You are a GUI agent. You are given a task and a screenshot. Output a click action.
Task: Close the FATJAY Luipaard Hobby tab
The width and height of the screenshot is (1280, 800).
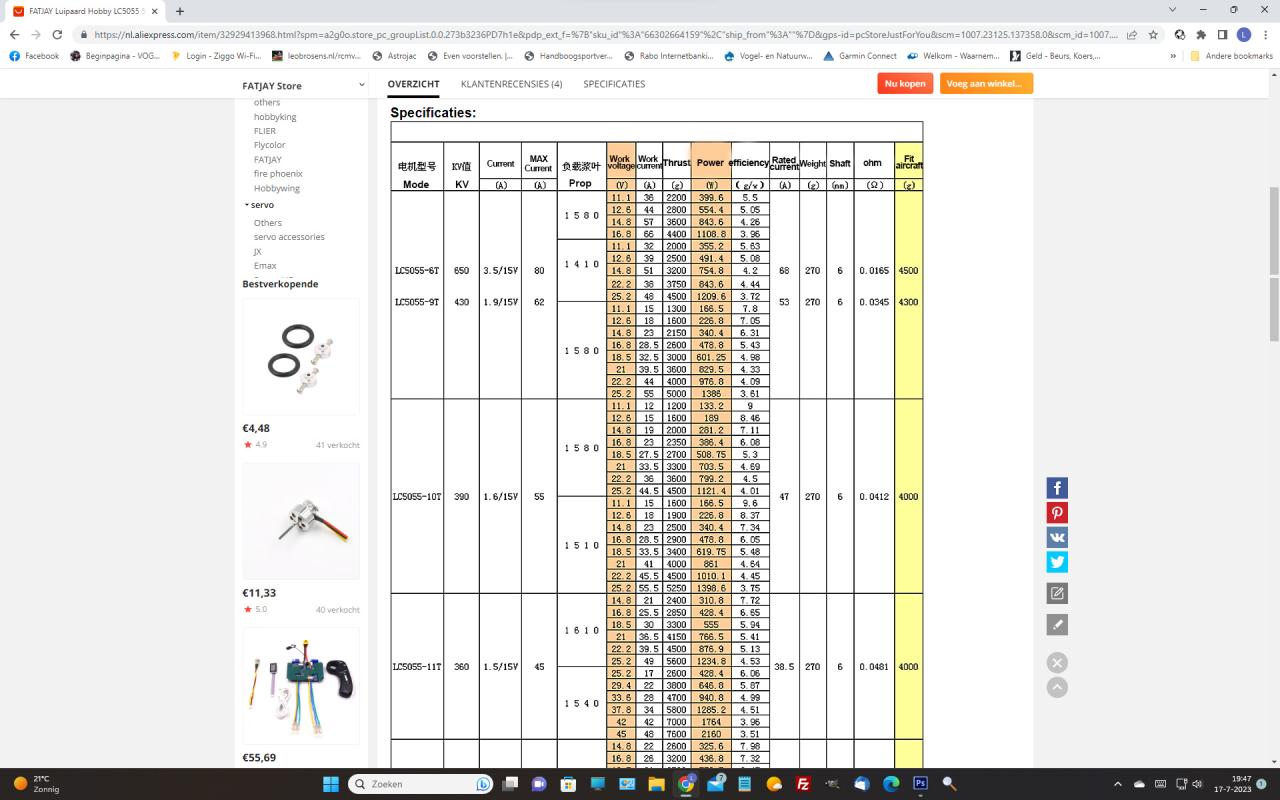pyautogui.click(x=154, y=11)
